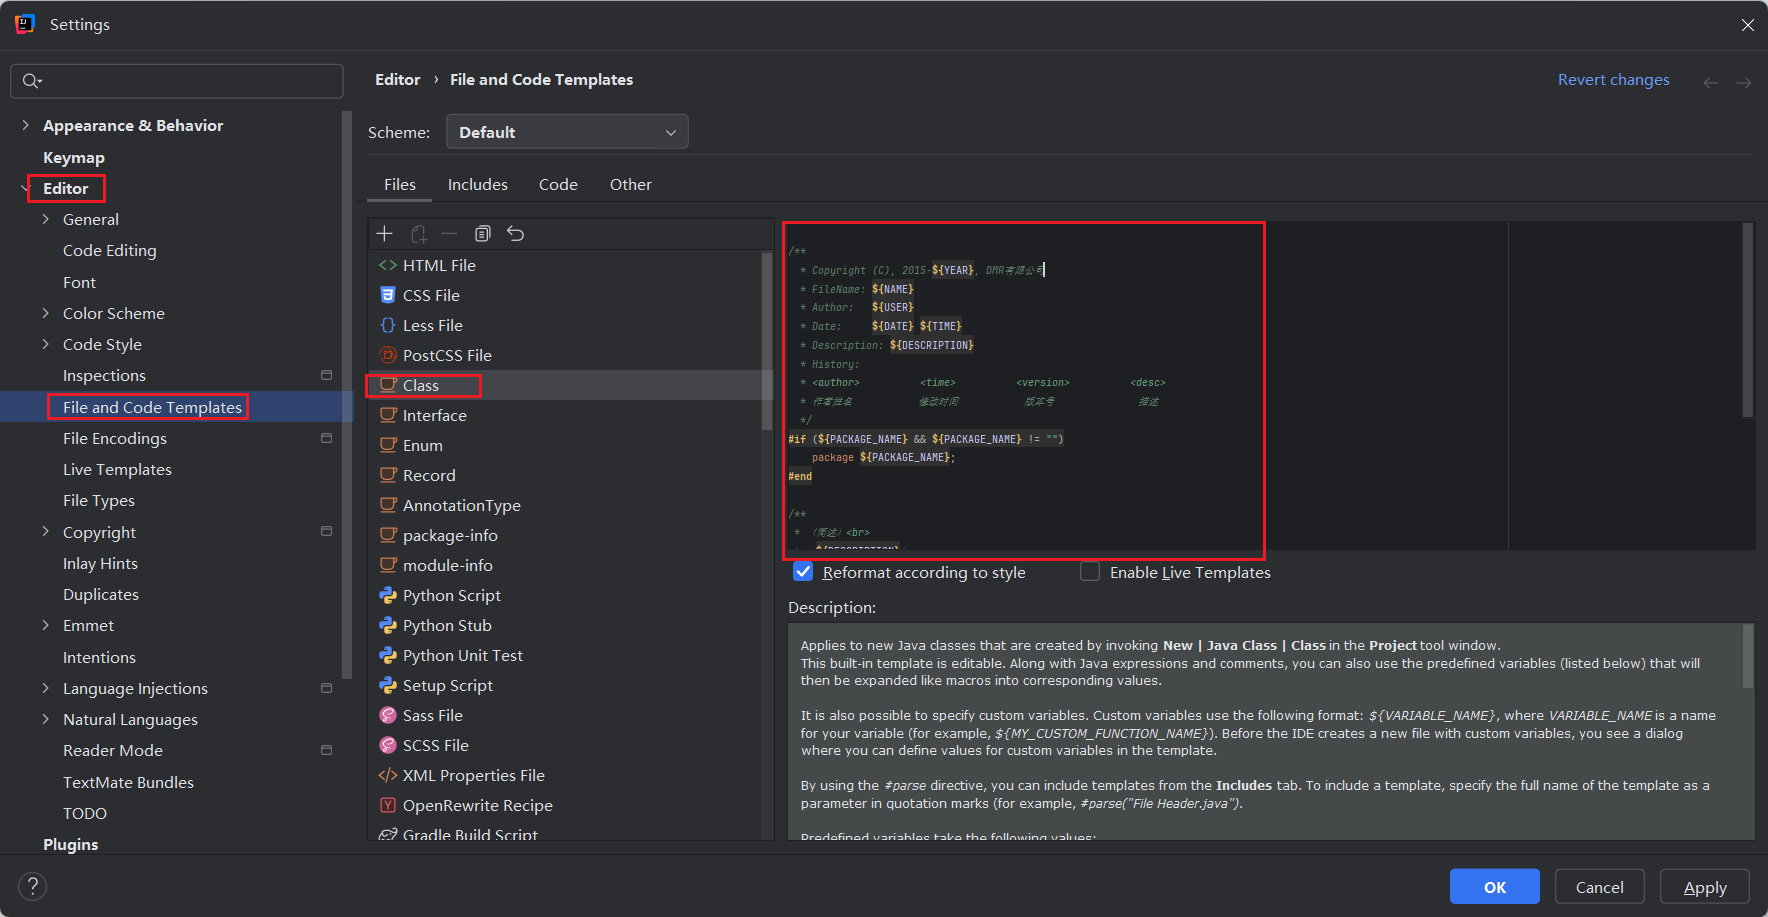Click the File Encodings project-level icon
The width and height of the screenshot is (1768, 917).
326,438
